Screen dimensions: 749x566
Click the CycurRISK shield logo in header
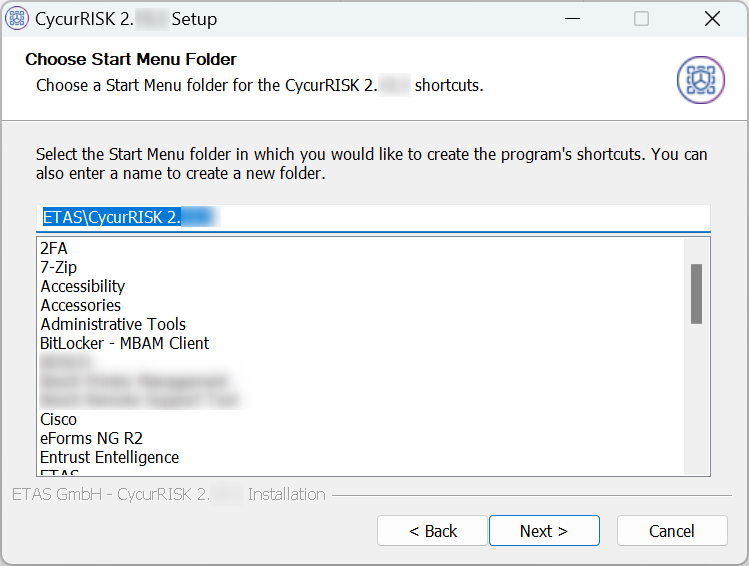(x=700, y=80)
